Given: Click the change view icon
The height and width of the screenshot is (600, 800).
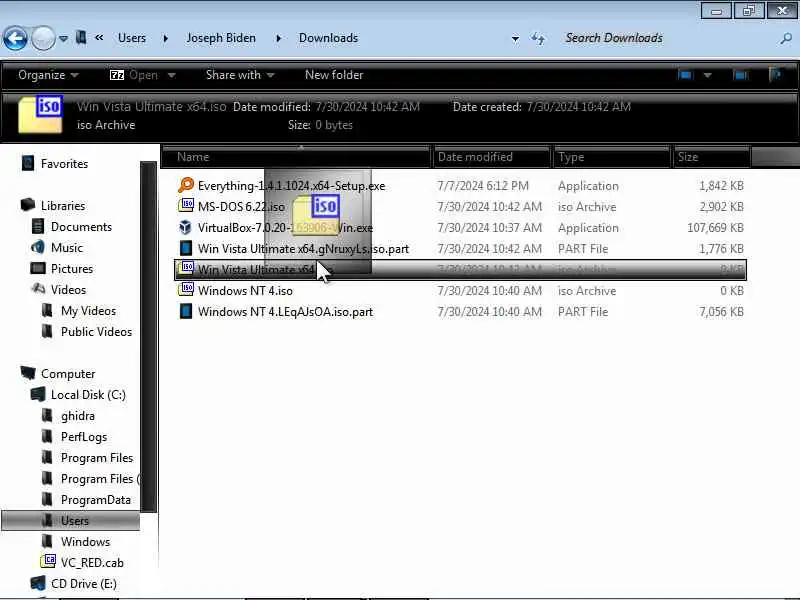Looking at the screenshot, I should pyautogui.click(x=685, y=76).
